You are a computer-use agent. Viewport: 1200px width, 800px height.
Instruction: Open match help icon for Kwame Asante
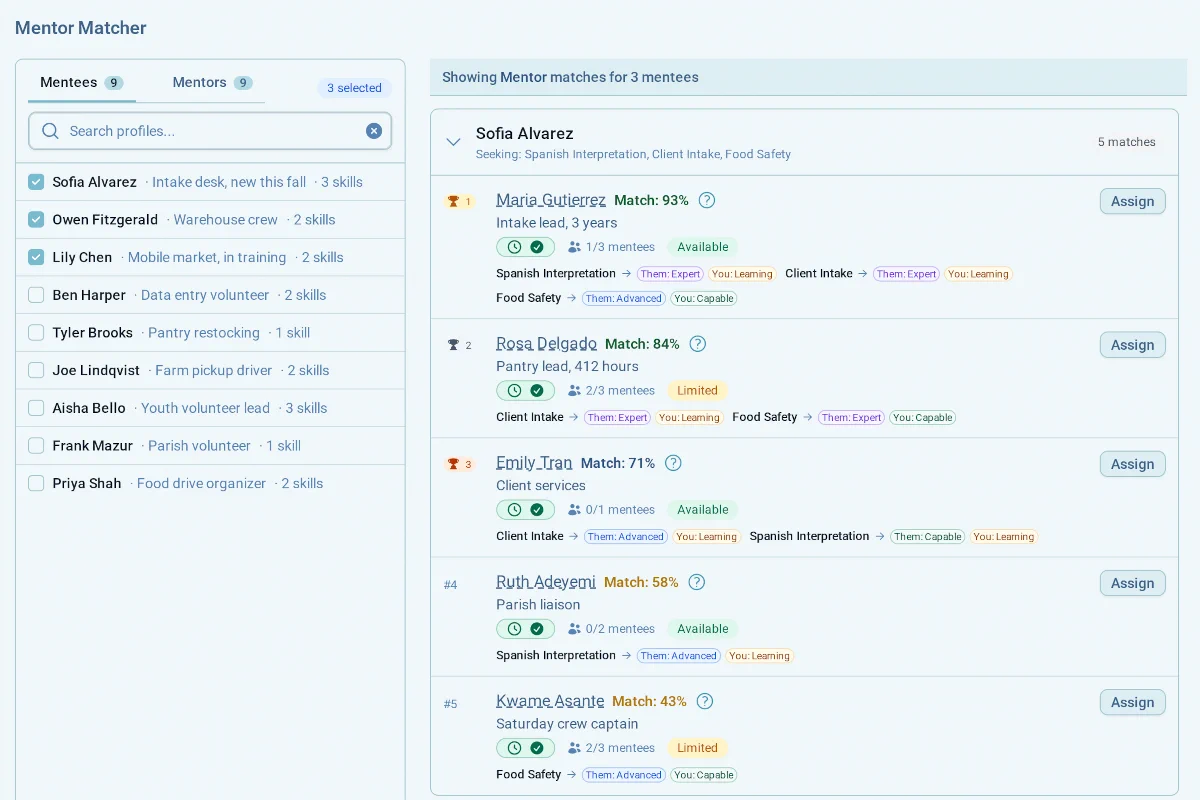[705, 701]
